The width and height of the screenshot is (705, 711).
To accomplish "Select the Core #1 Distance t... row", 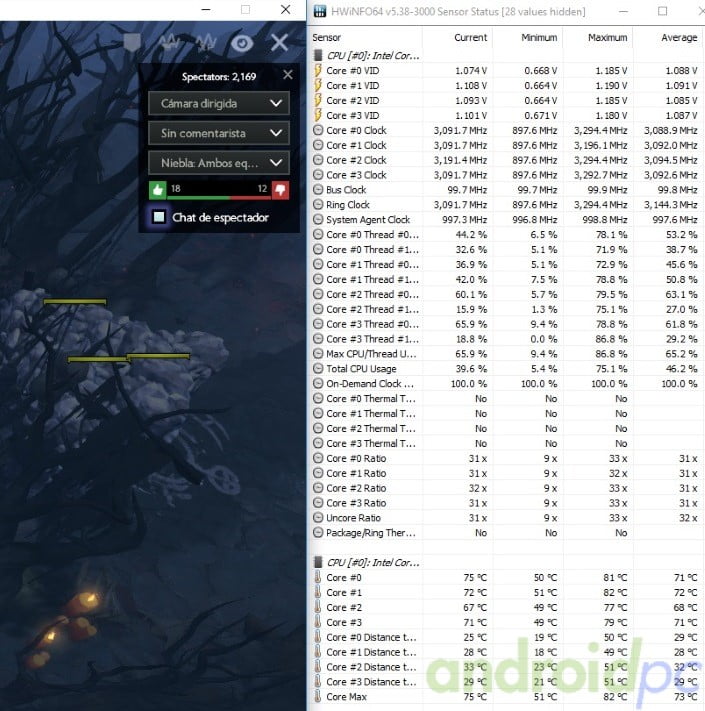I will (x=506, y=652).
